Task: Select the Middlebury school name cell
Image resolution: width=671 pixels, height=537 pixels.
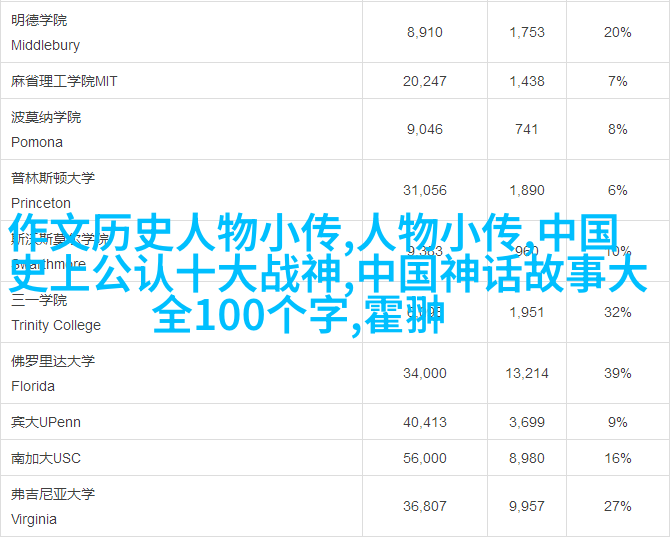Action: [181, 32]
